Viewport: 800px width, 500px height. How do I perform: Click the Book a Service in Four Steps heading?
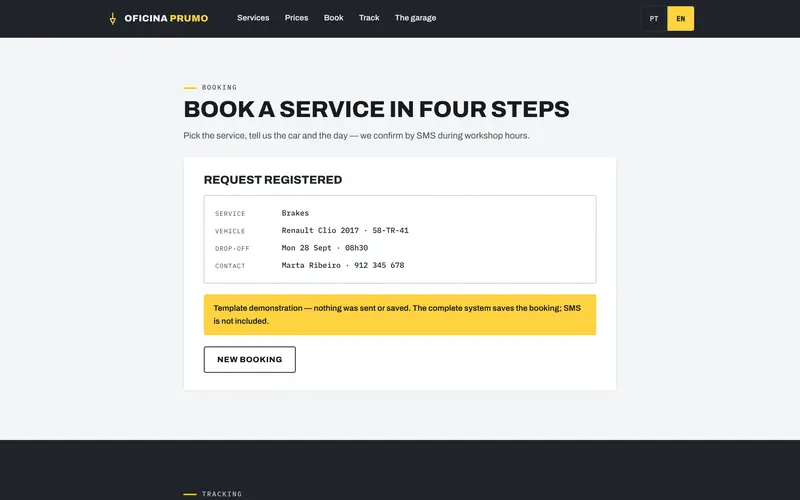[x=376, y=109]
